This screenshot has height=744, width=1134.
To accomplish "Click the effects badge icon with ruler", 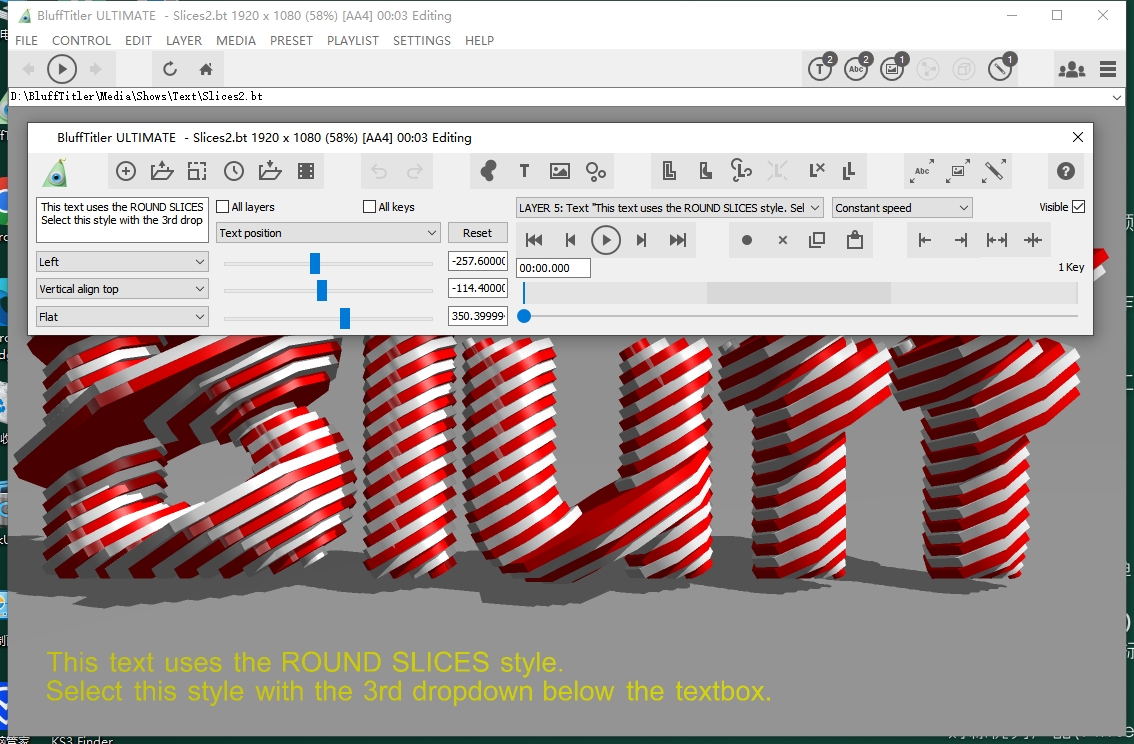I will pos(1002,68).
